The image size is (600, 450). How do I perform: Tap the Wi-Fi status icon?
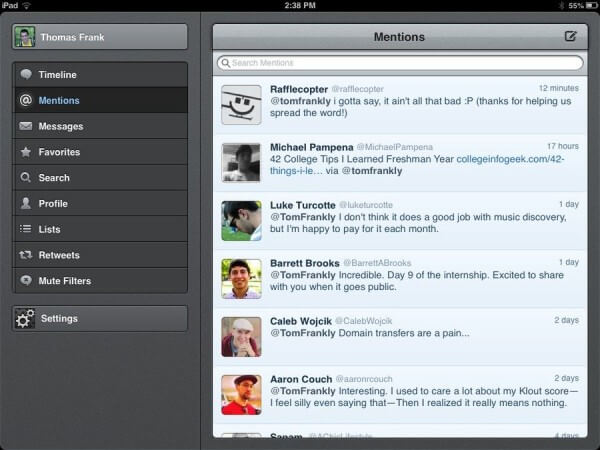pyautogui.click(x=26, y=5)
